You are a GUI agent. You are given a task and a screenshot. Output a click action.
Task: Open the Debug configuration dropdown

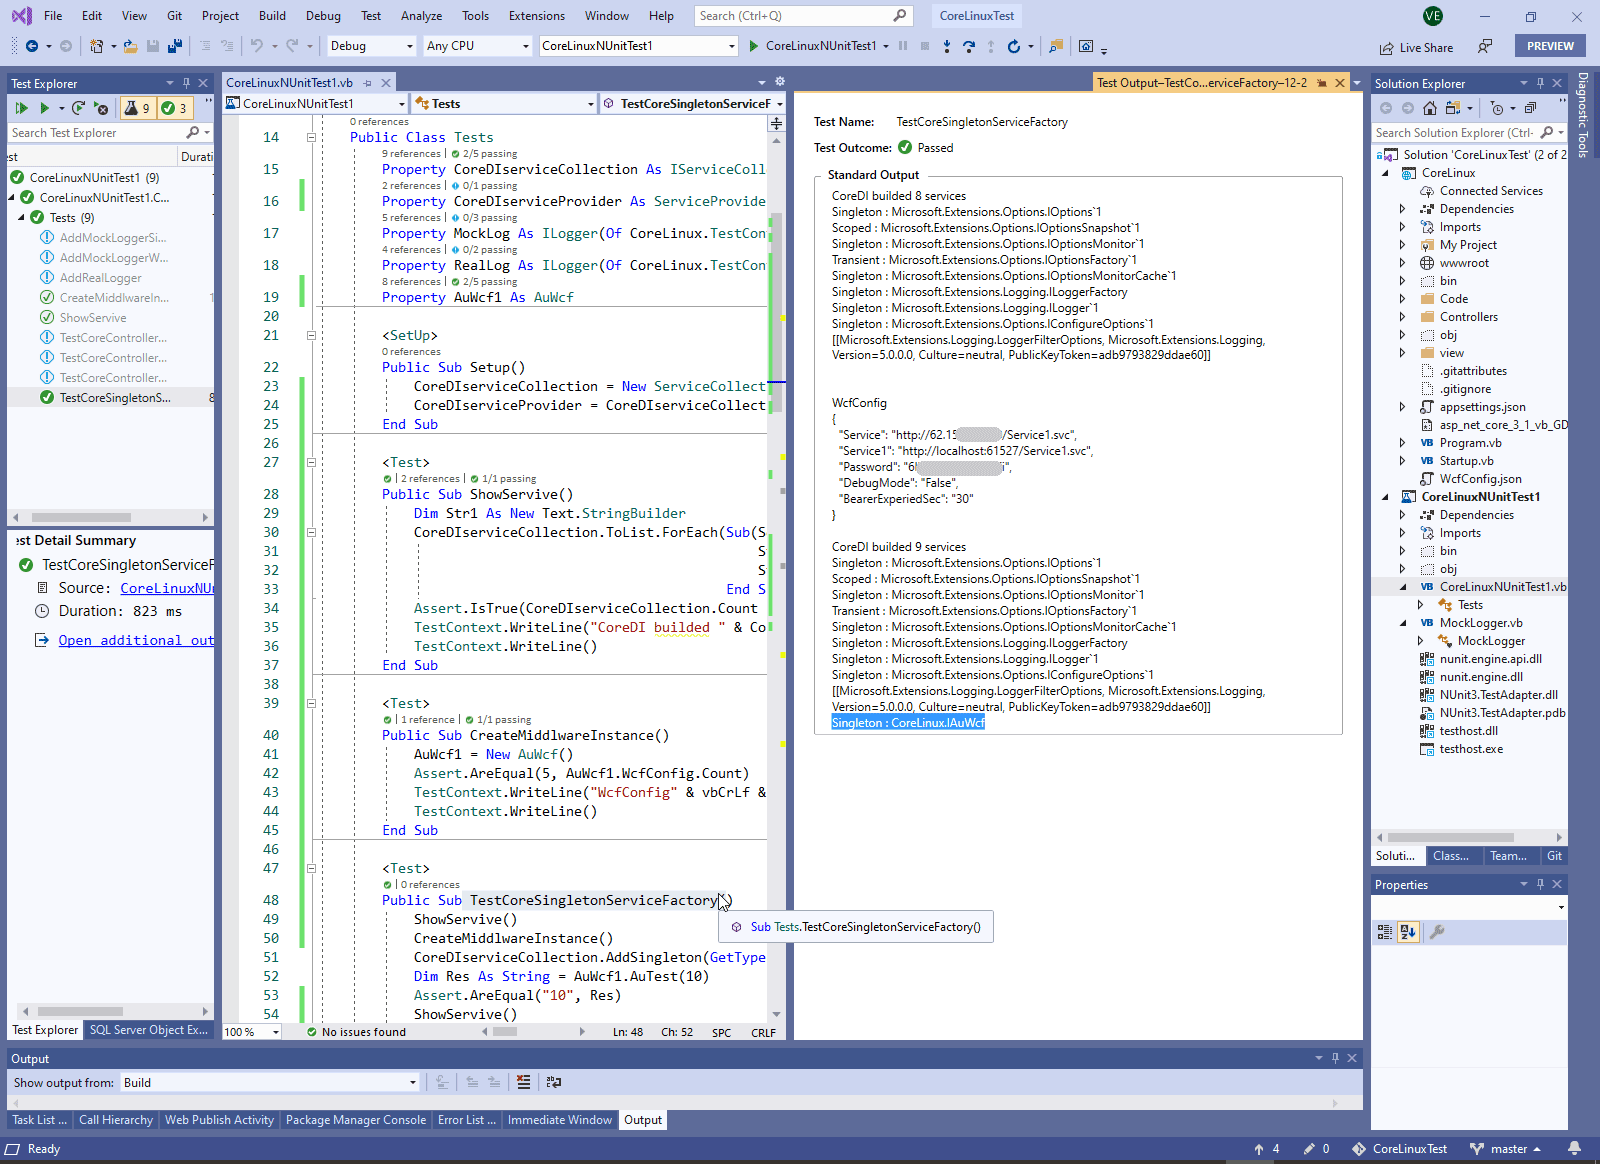[x=371, y=46]
